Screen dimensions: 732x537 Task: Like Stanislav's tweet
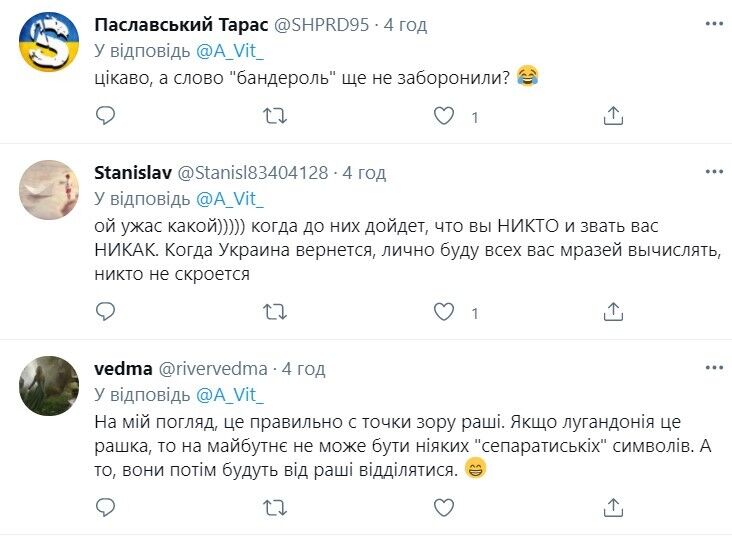[444, 313]
